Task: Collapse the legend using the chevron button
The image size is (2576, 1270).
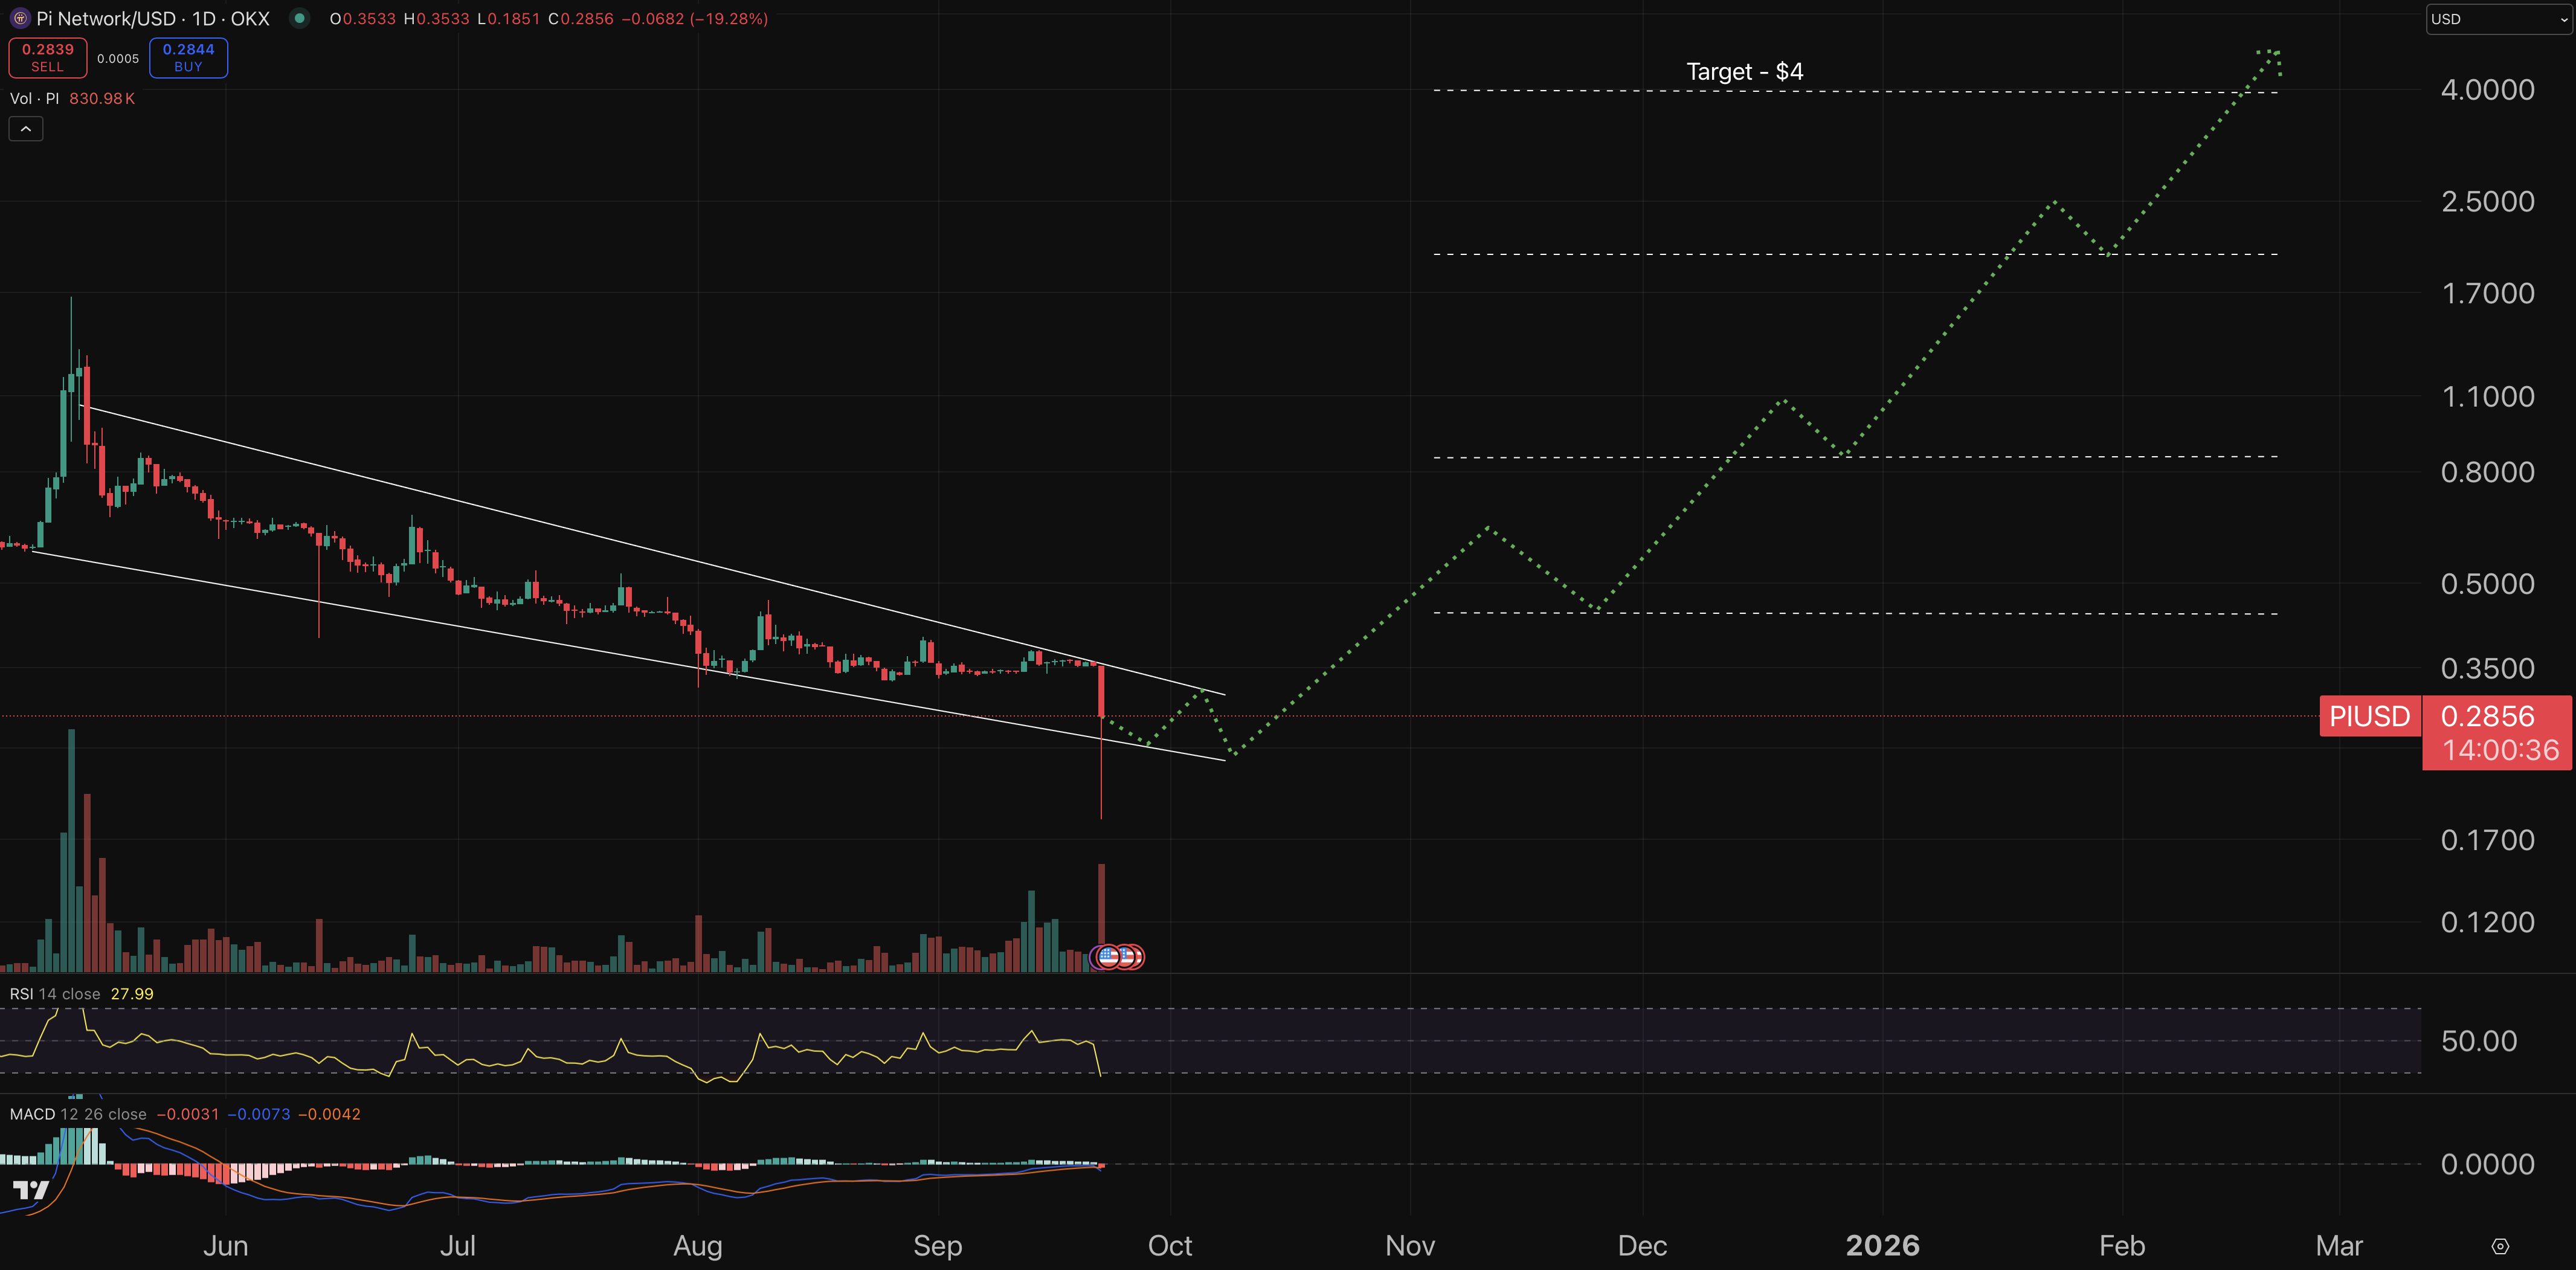Action: pyautogui.click(x=25, y=128)
